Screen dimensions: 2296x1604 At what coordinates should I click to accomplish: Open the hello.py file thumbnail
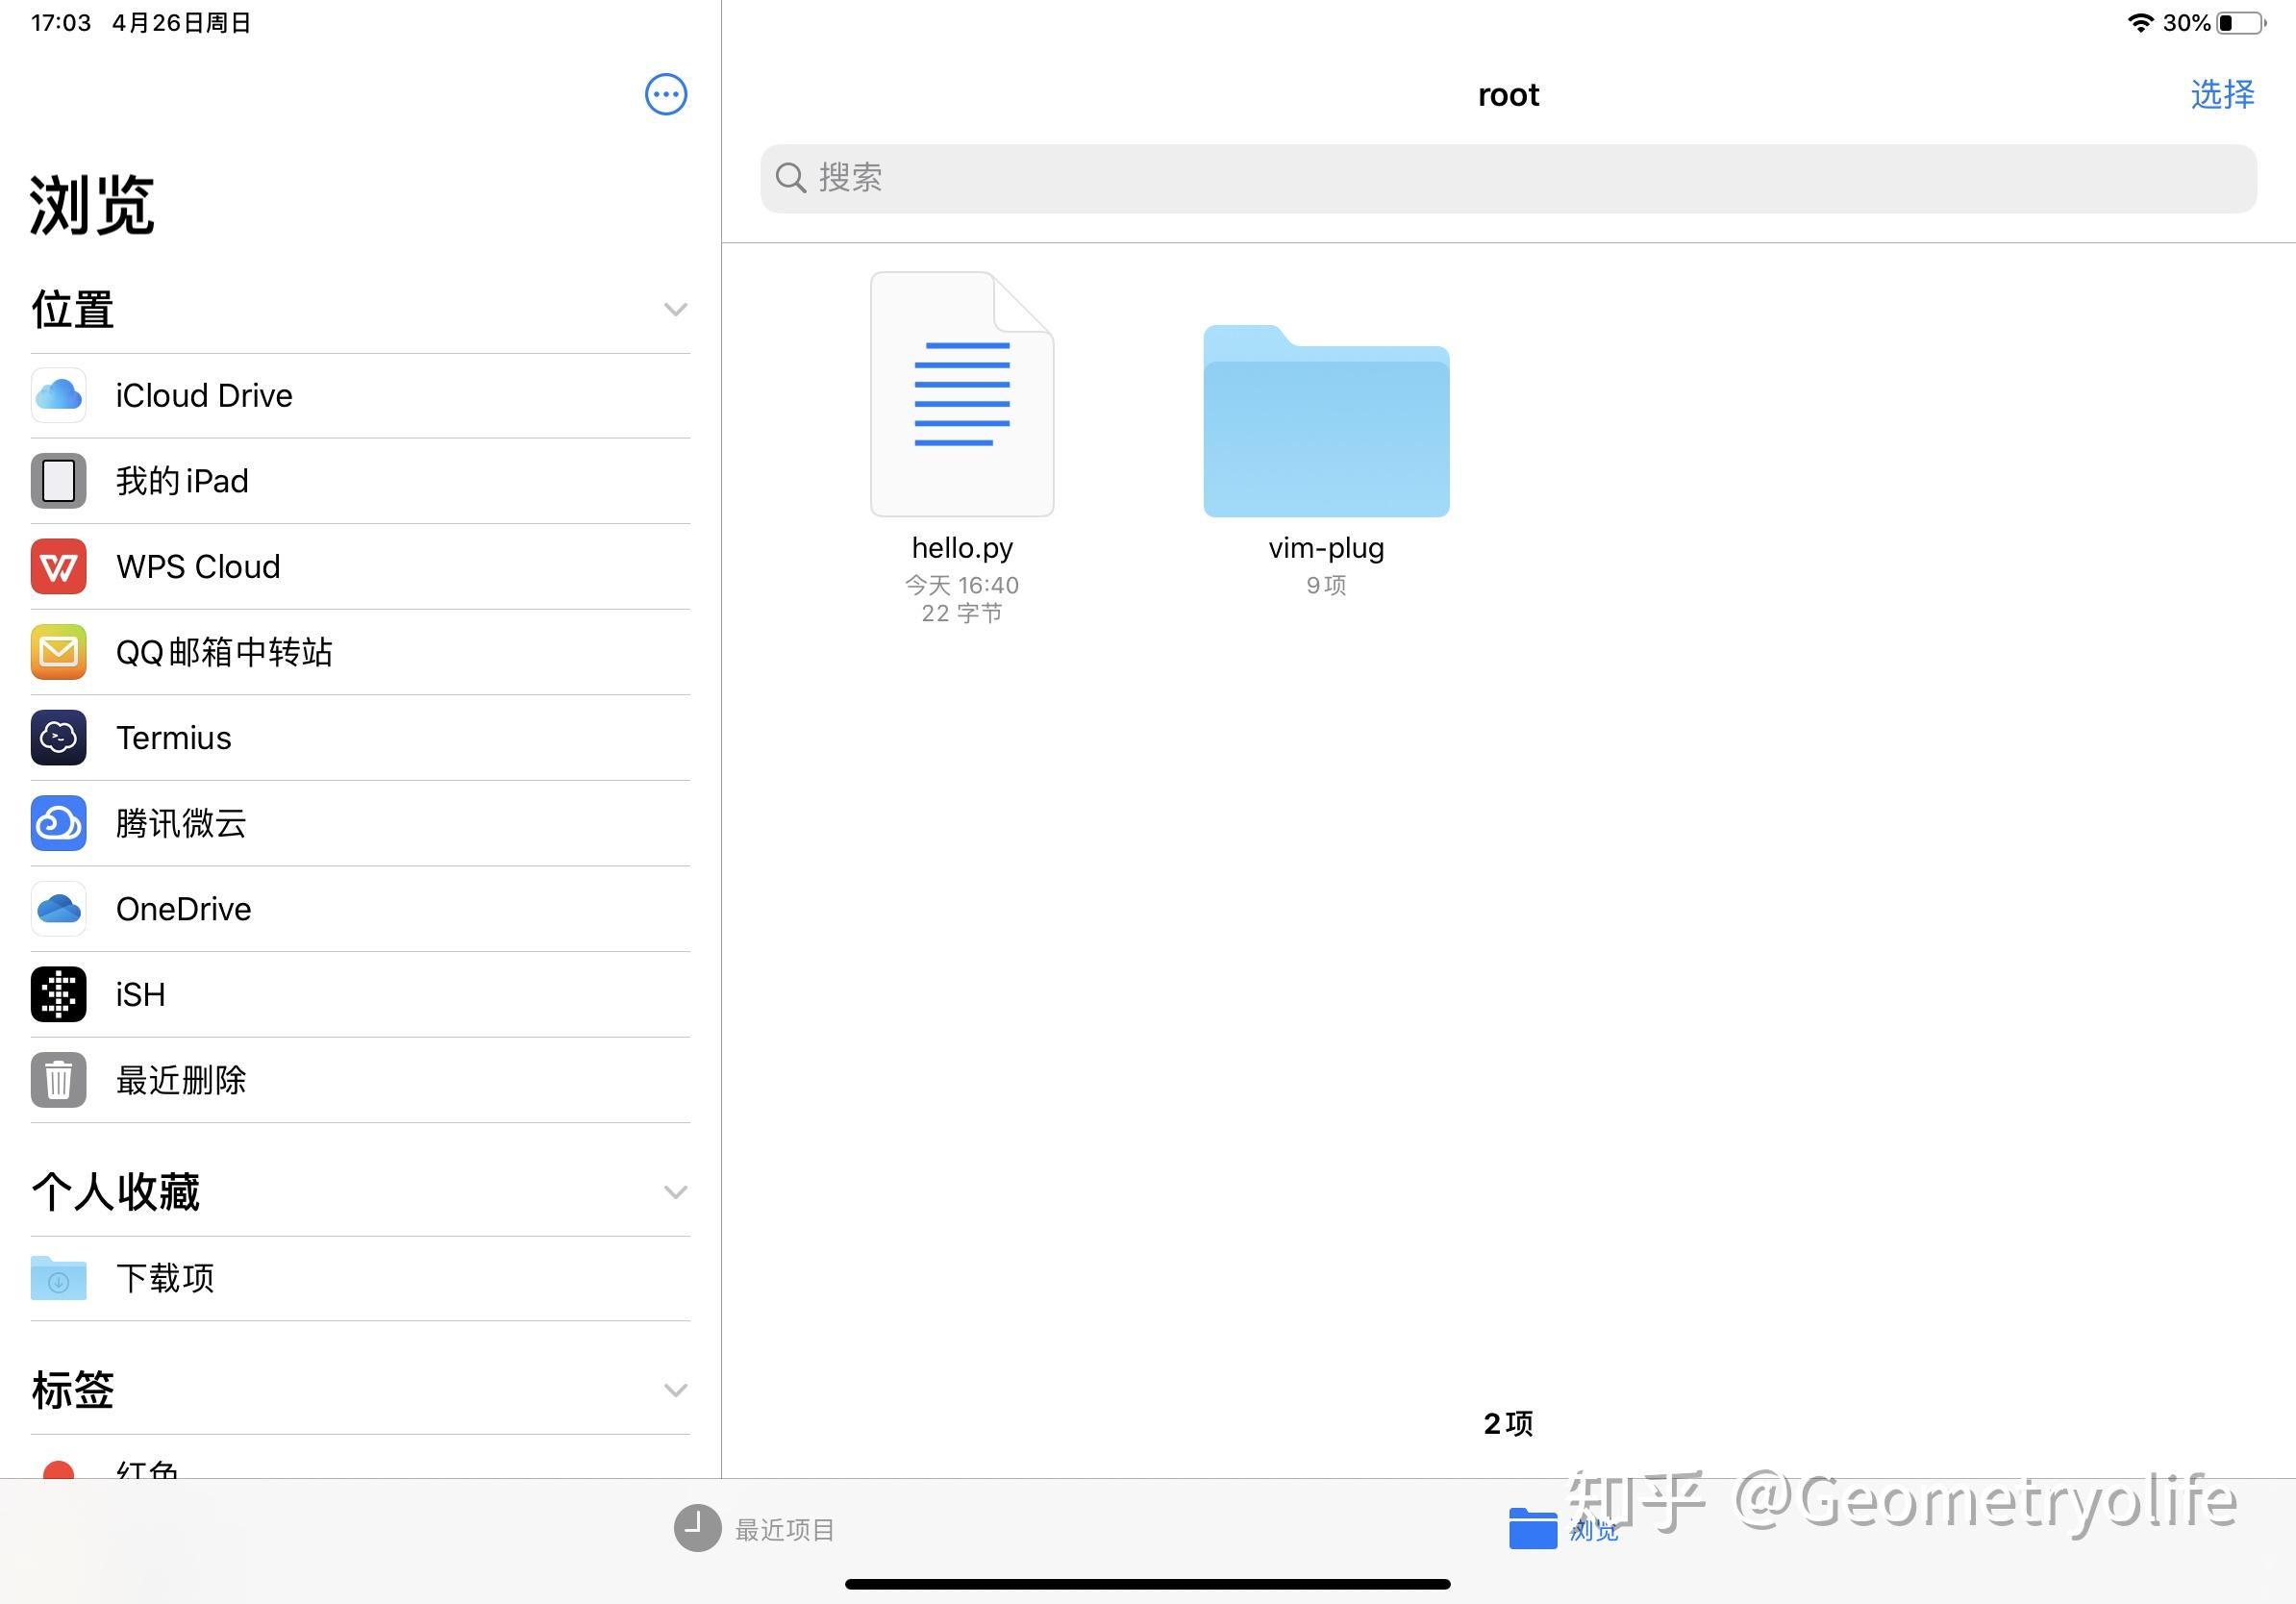tap(962, 394)
